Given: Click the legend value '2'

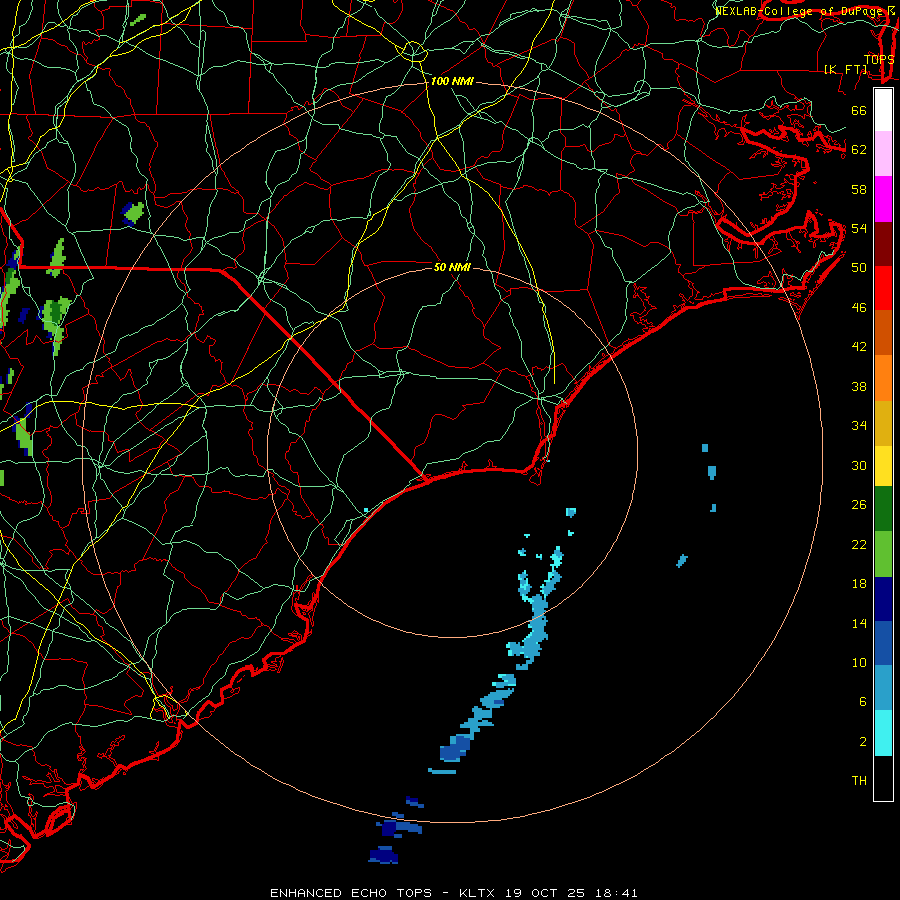Looking at the screenshot, I should click(863, 742).
